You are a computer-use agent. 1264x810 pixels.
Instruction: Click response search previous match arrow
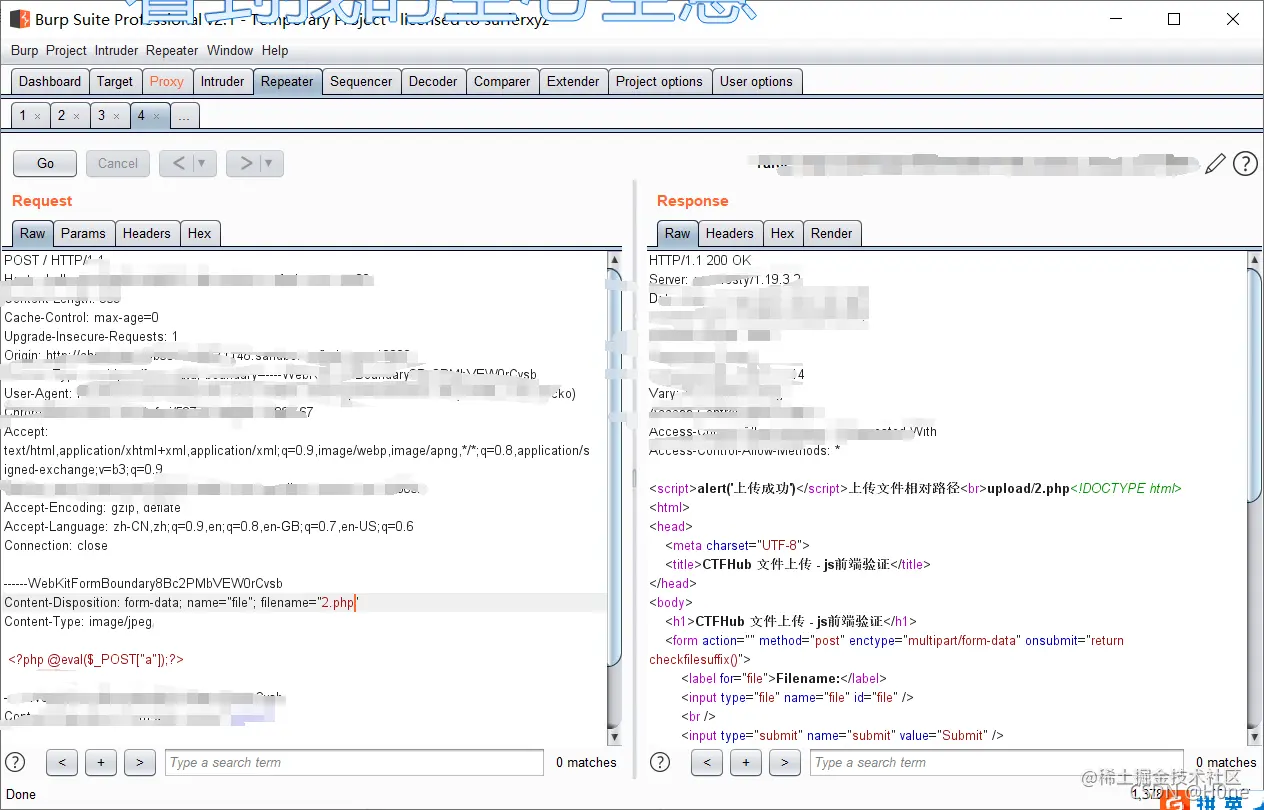707,762
